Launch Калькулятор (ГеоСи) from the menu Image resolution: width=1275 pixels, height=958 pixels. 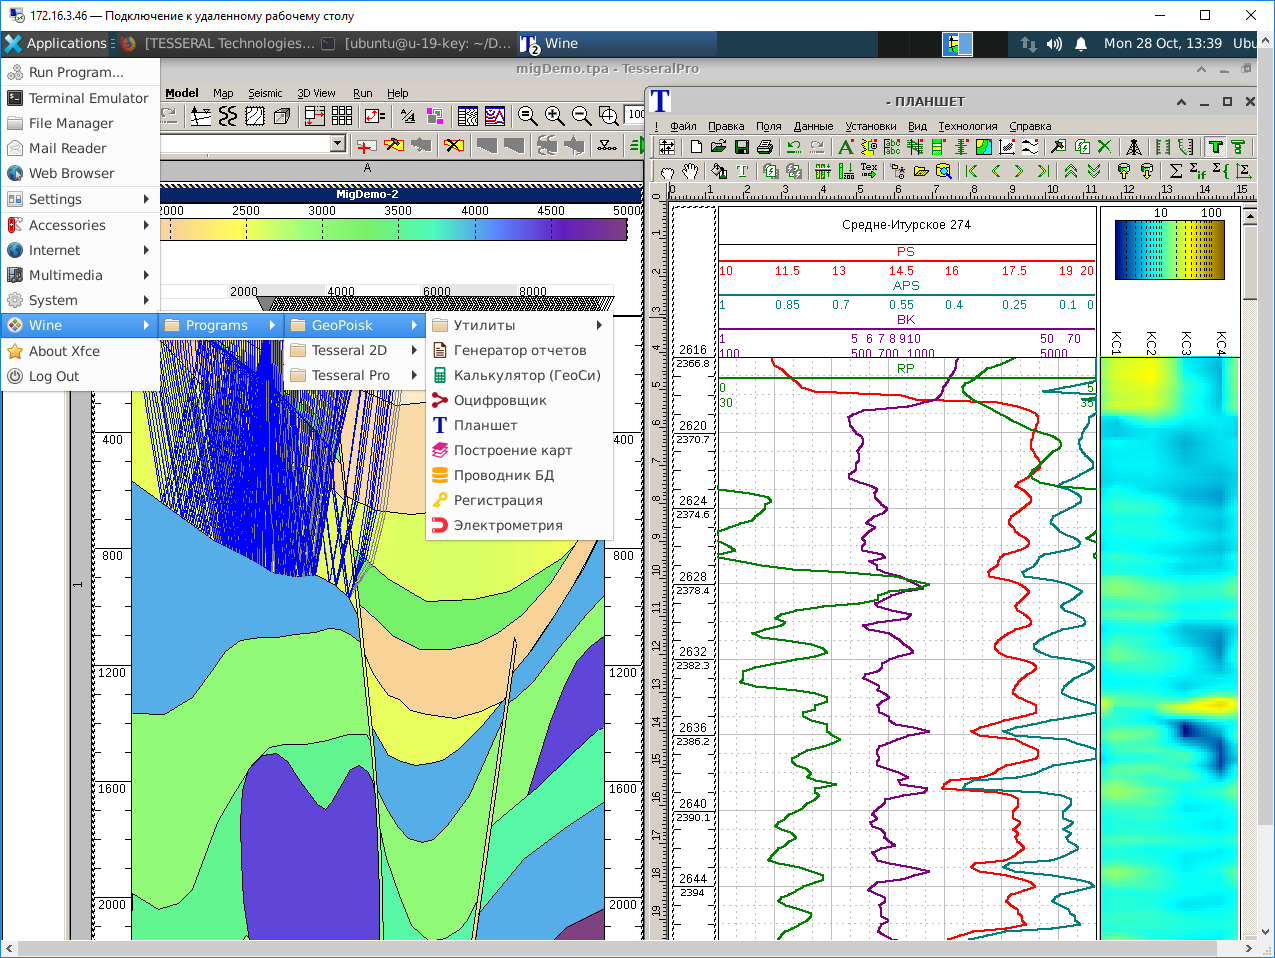[518, 375]
